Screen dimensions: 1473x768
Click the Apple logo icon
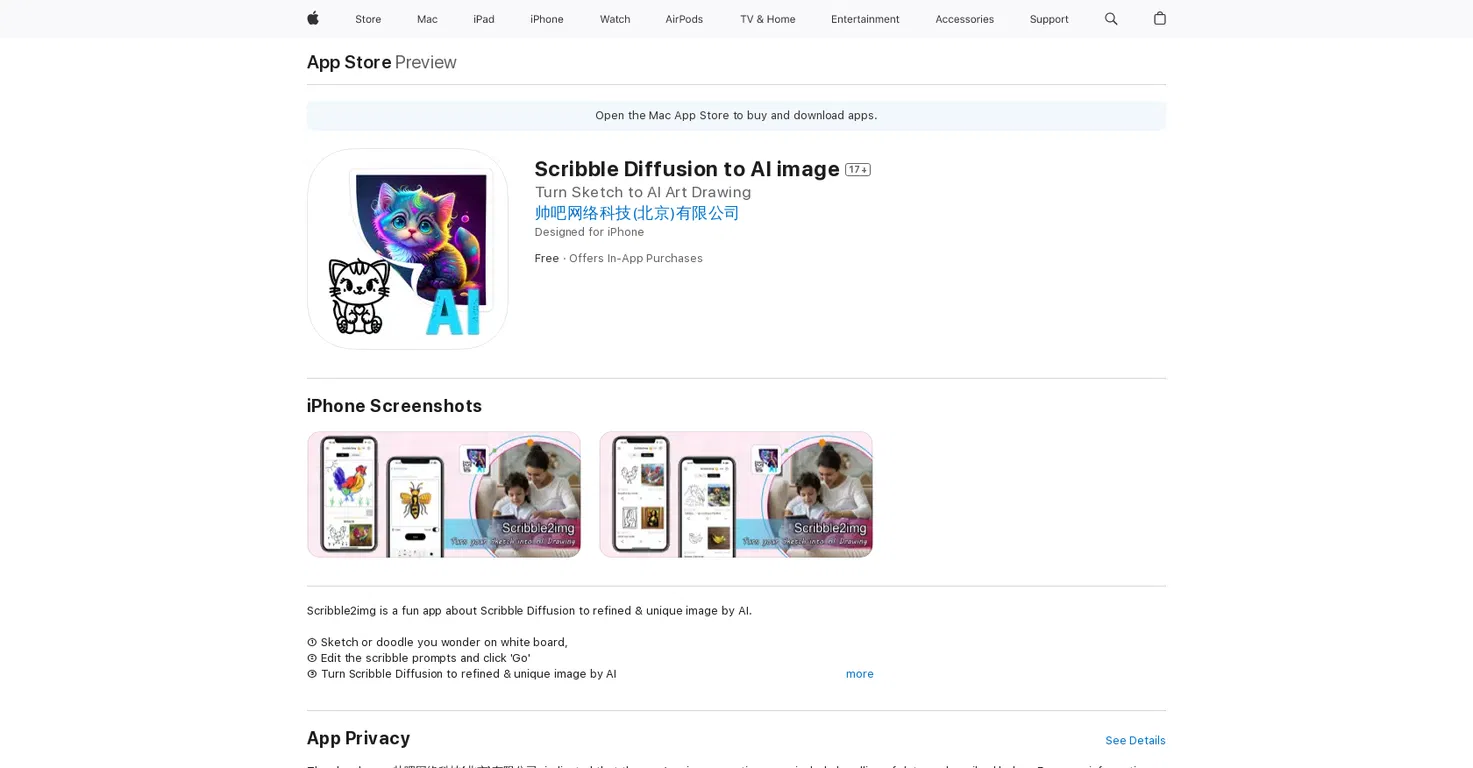pyautogui.click(x=313, y=19)
